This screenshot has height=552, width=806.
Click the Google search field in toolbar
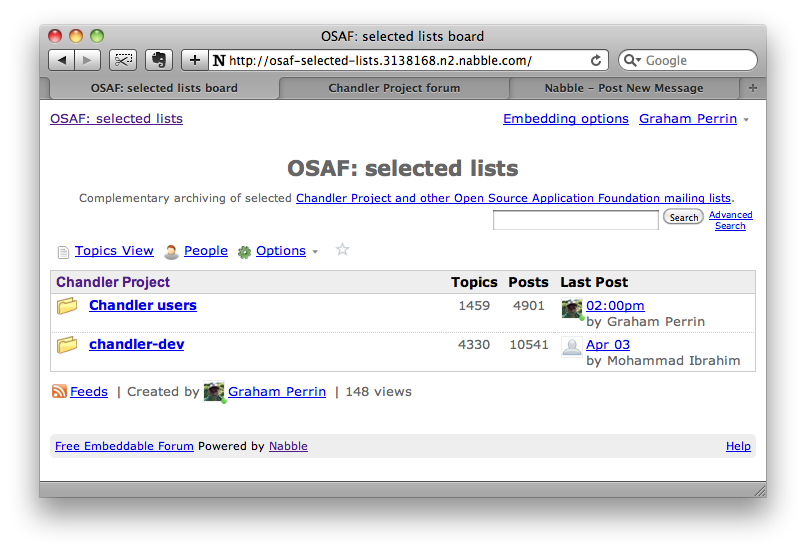(x=695, y=60)
